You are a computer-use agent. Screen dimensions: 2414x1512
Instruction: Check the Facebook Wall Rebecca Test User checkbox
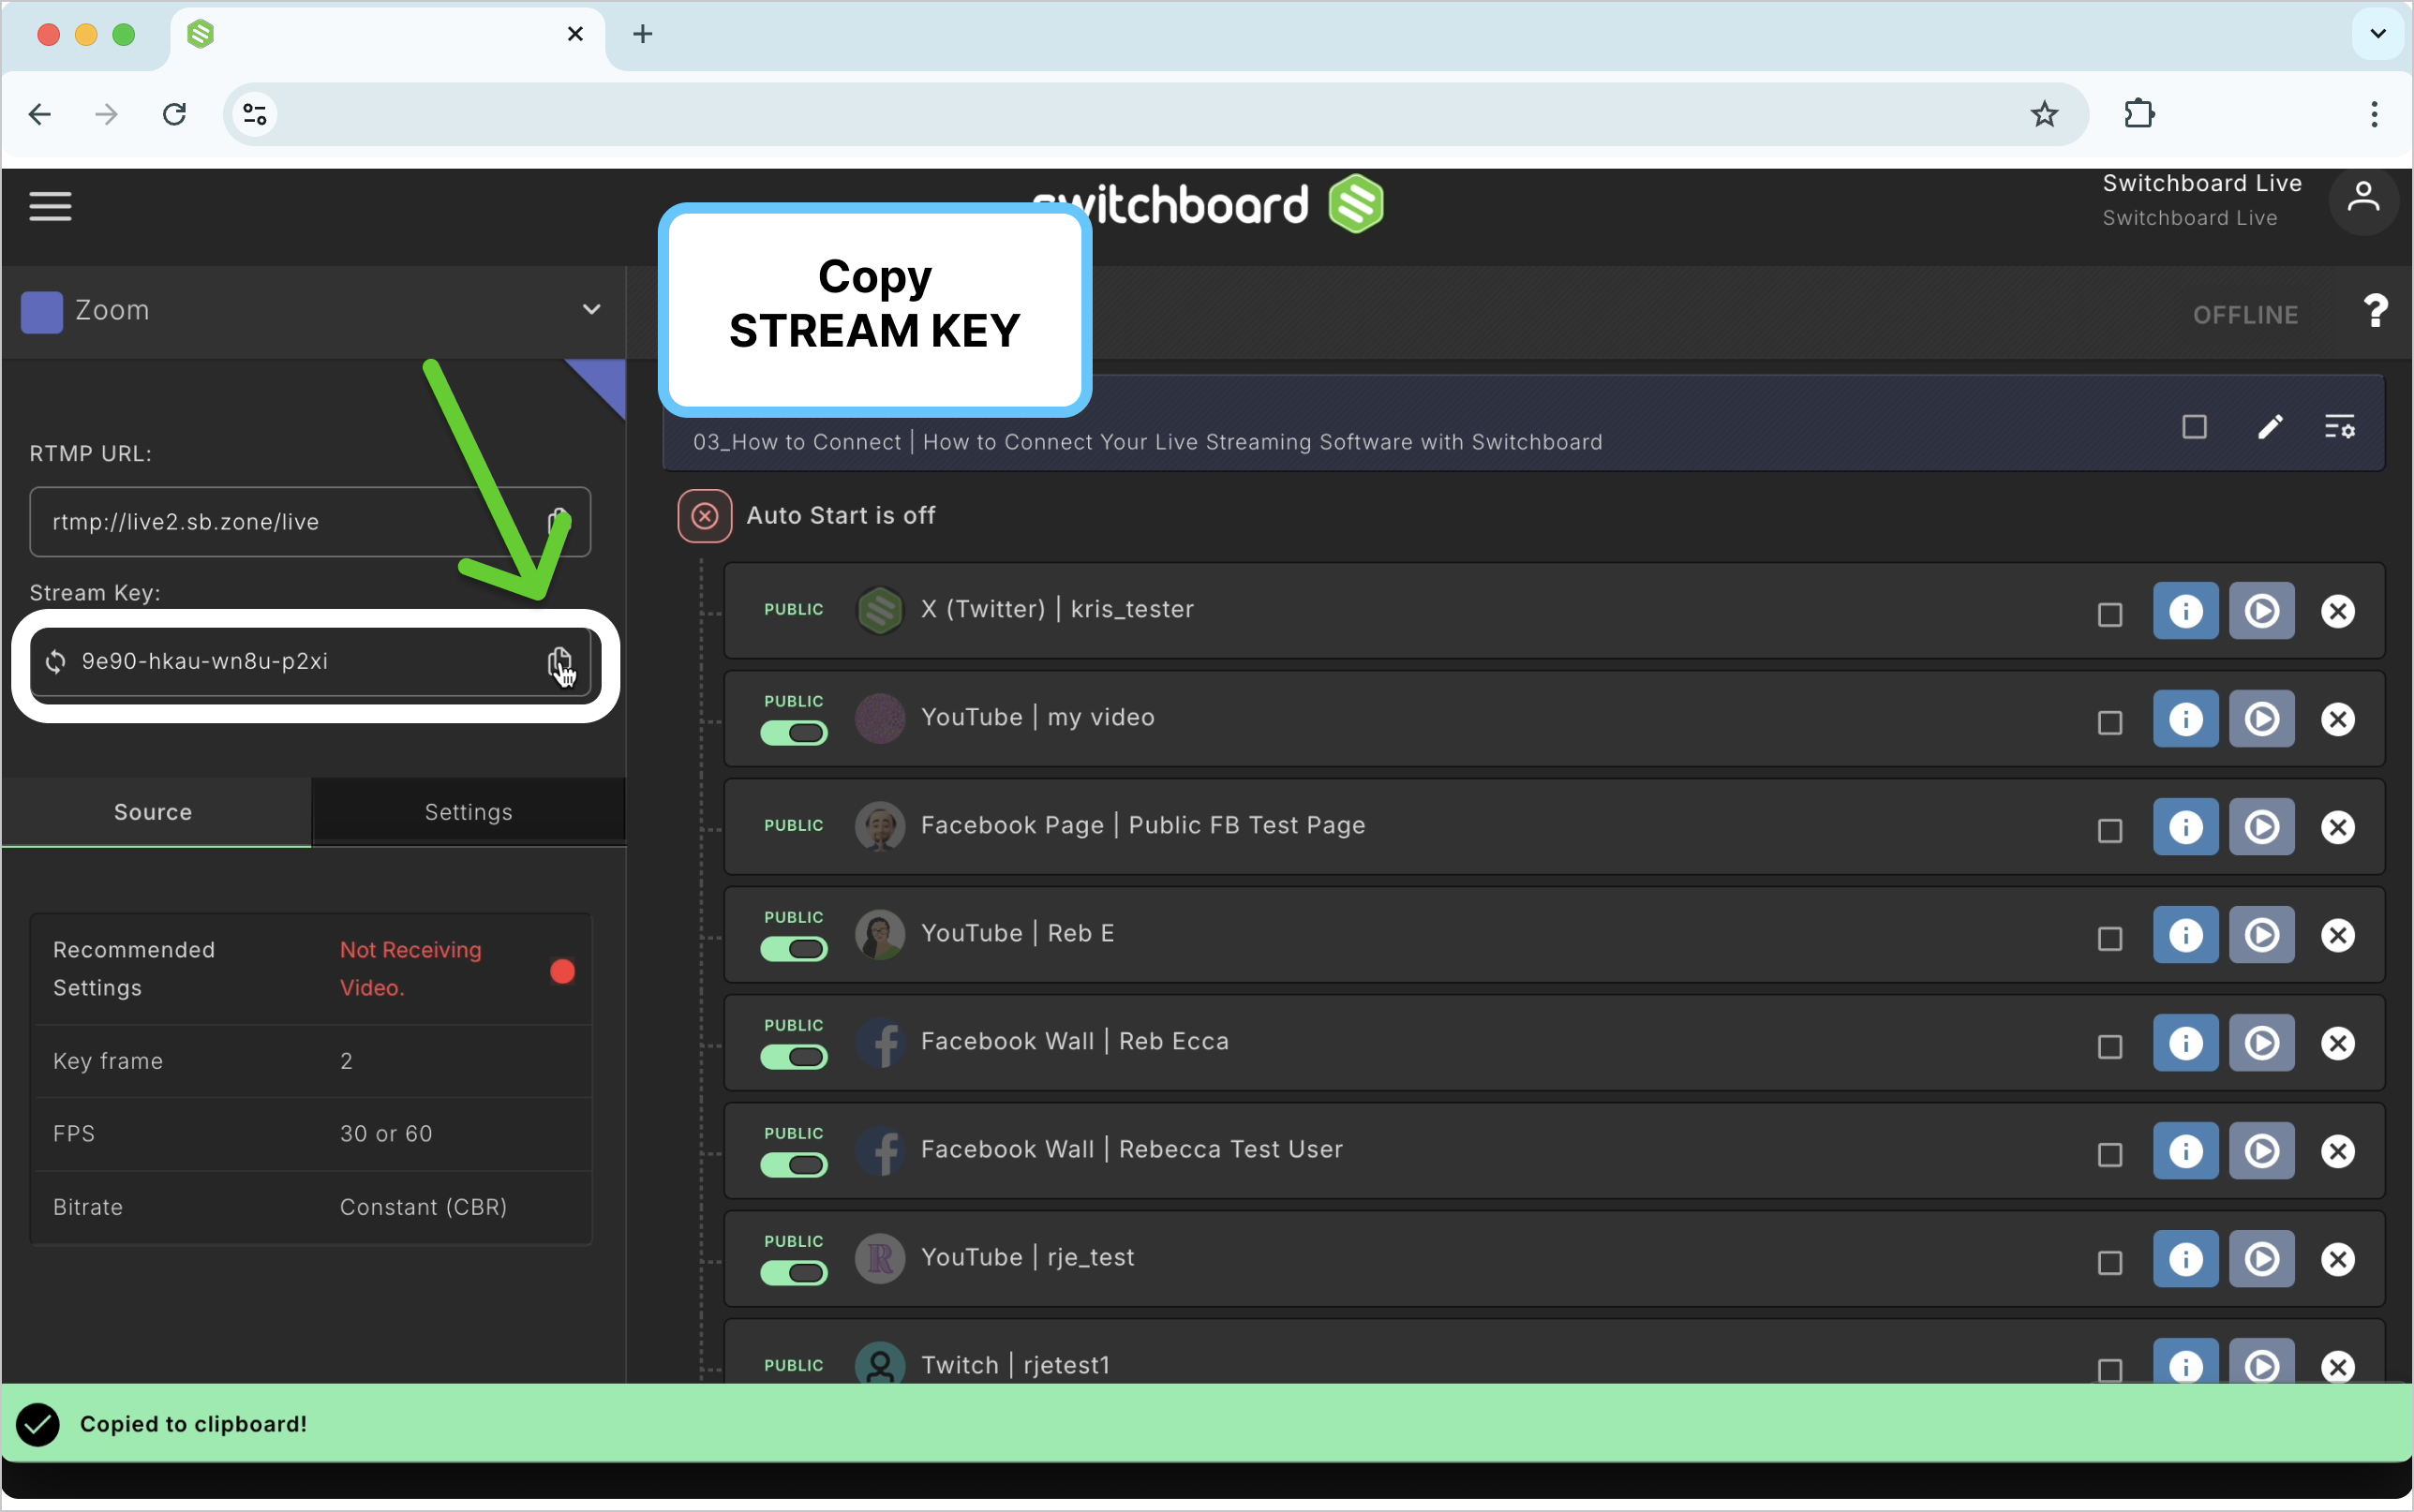pos(2109,1154)
